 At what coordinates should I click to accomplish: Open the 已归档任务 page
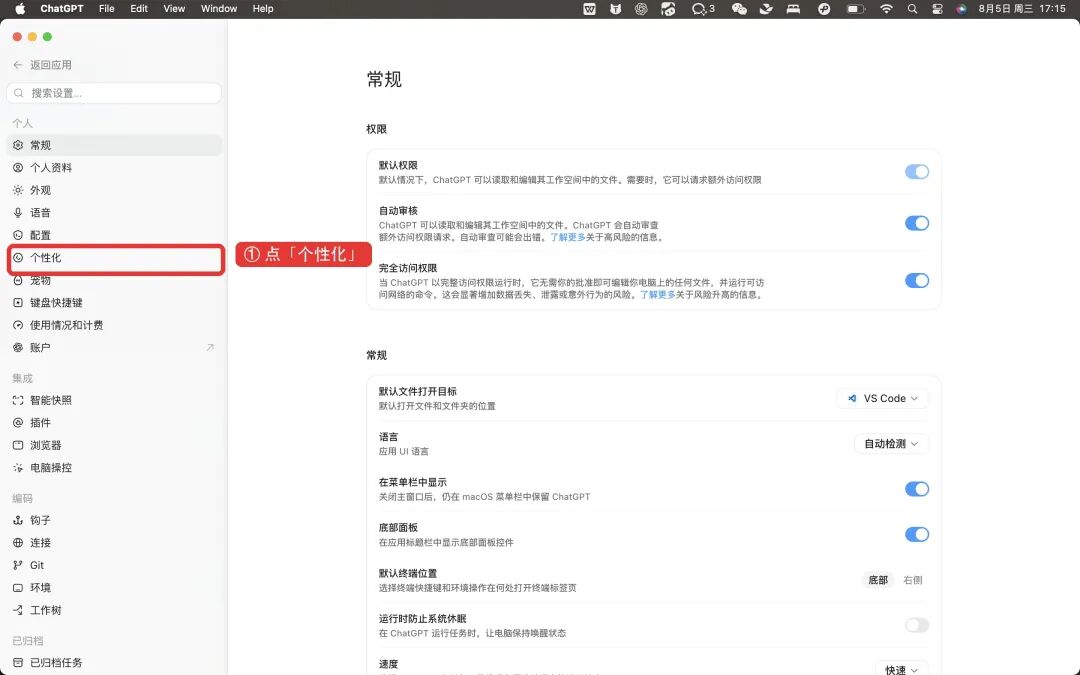pos(114,663)
